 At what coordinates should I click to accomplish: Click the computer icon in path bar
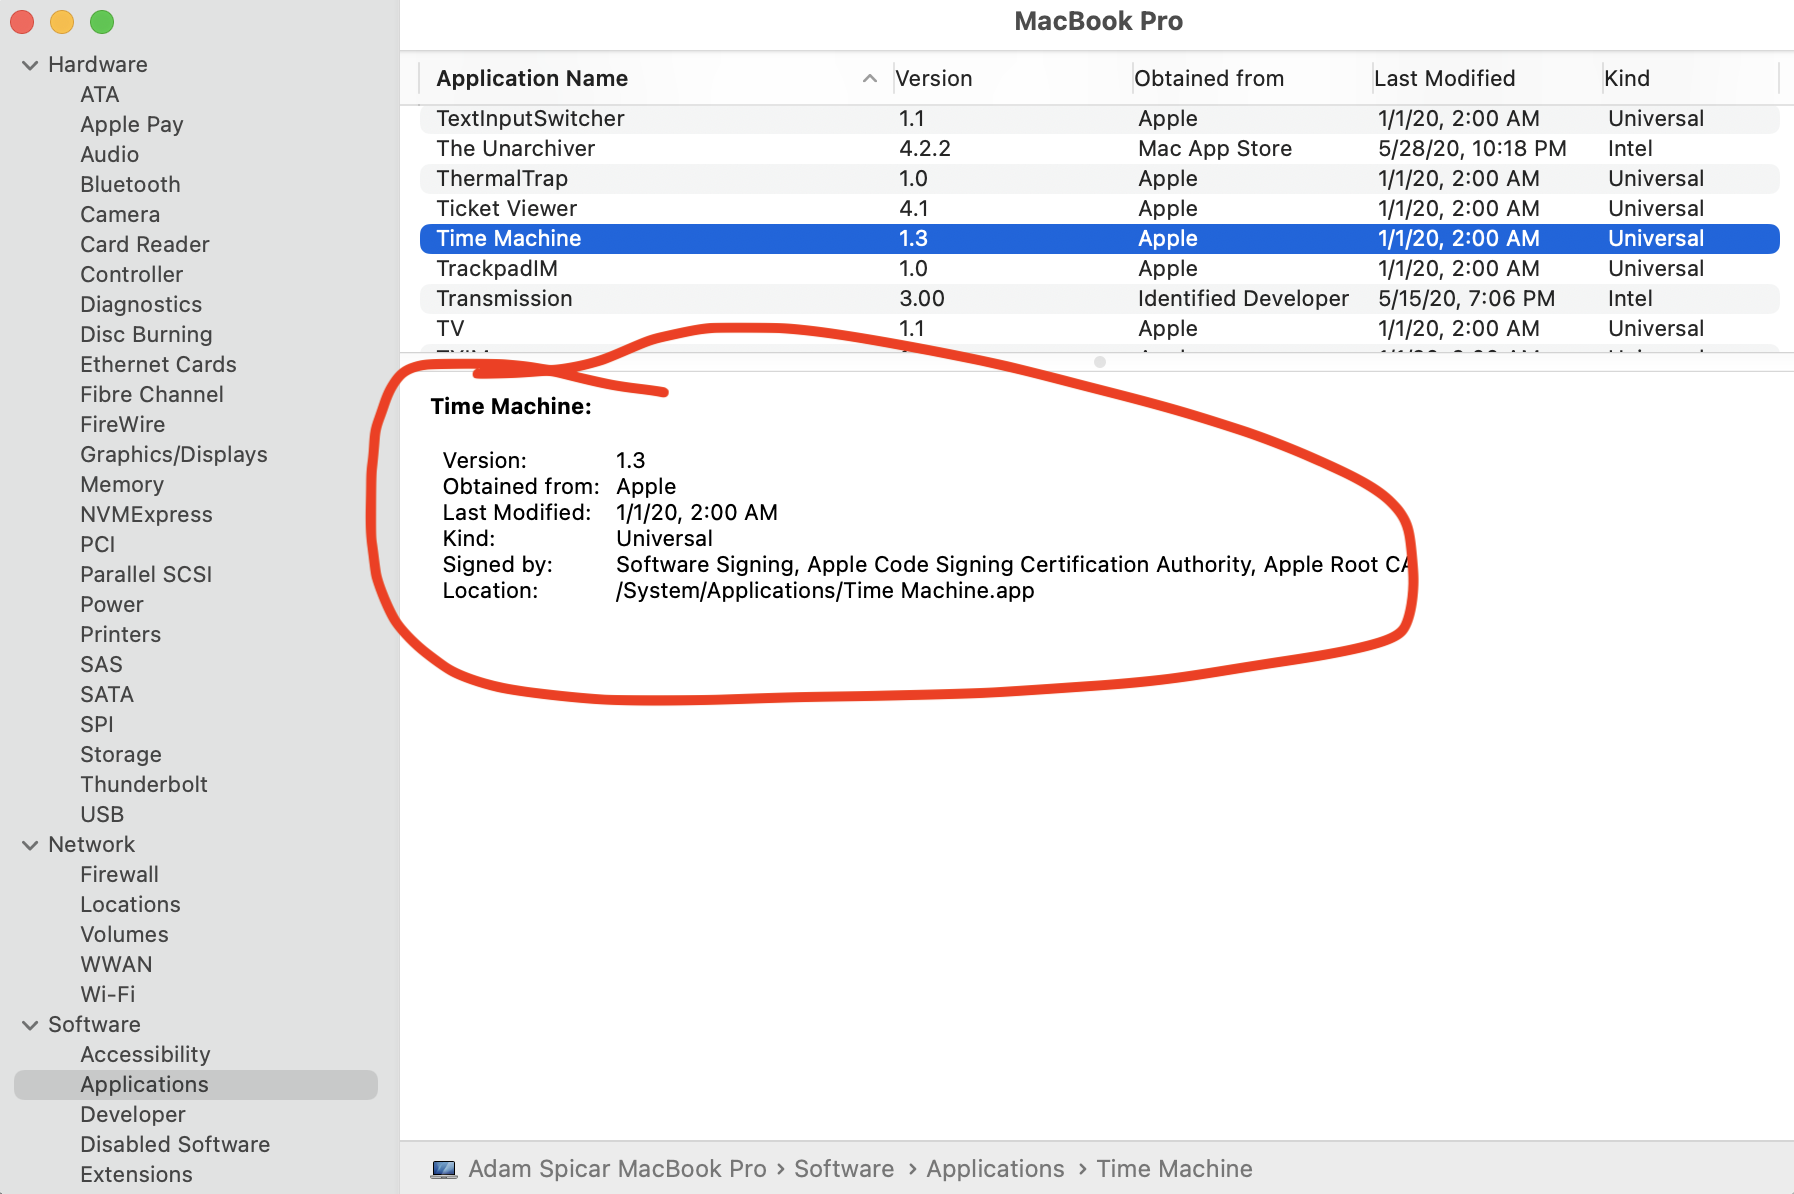tap(444, 1169)
